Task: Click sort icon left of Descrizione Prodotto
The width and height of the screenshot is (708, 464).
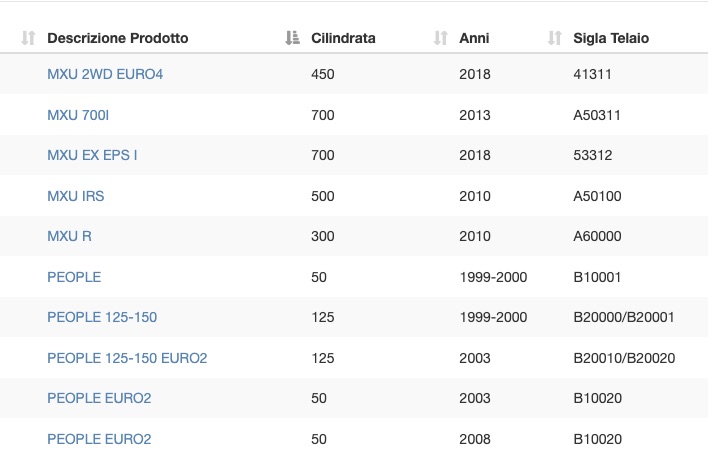Action: [x=28, y=38]
